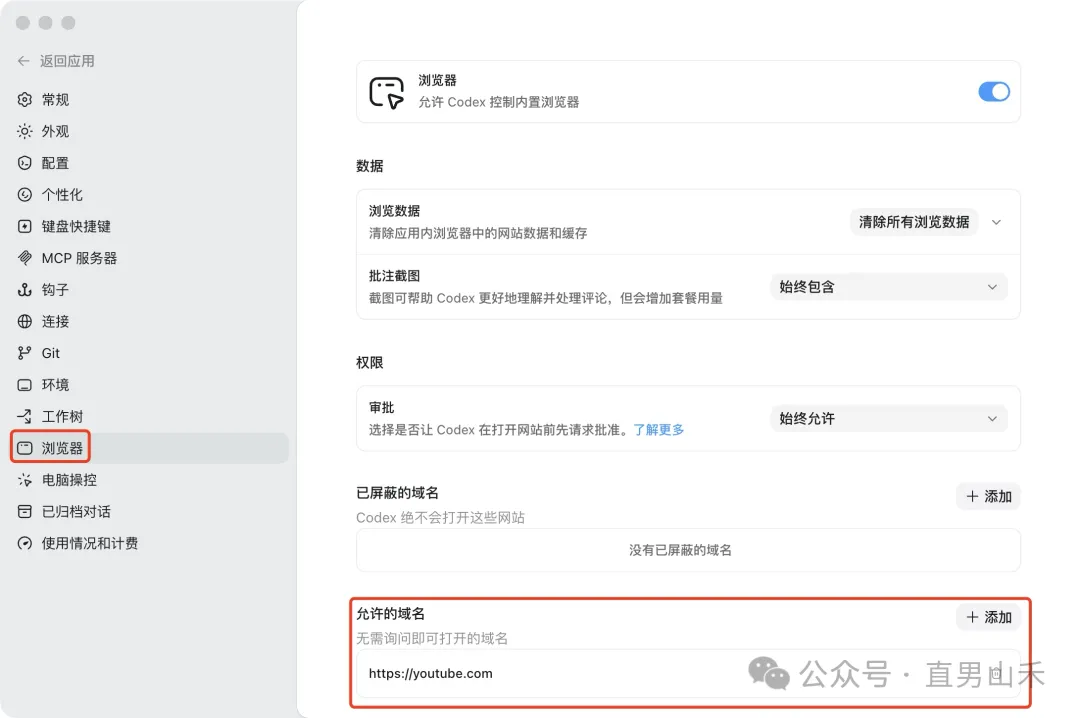Open the 工作树 settings section
Screen dimensions: 1080x718
(x=150, y=416)
